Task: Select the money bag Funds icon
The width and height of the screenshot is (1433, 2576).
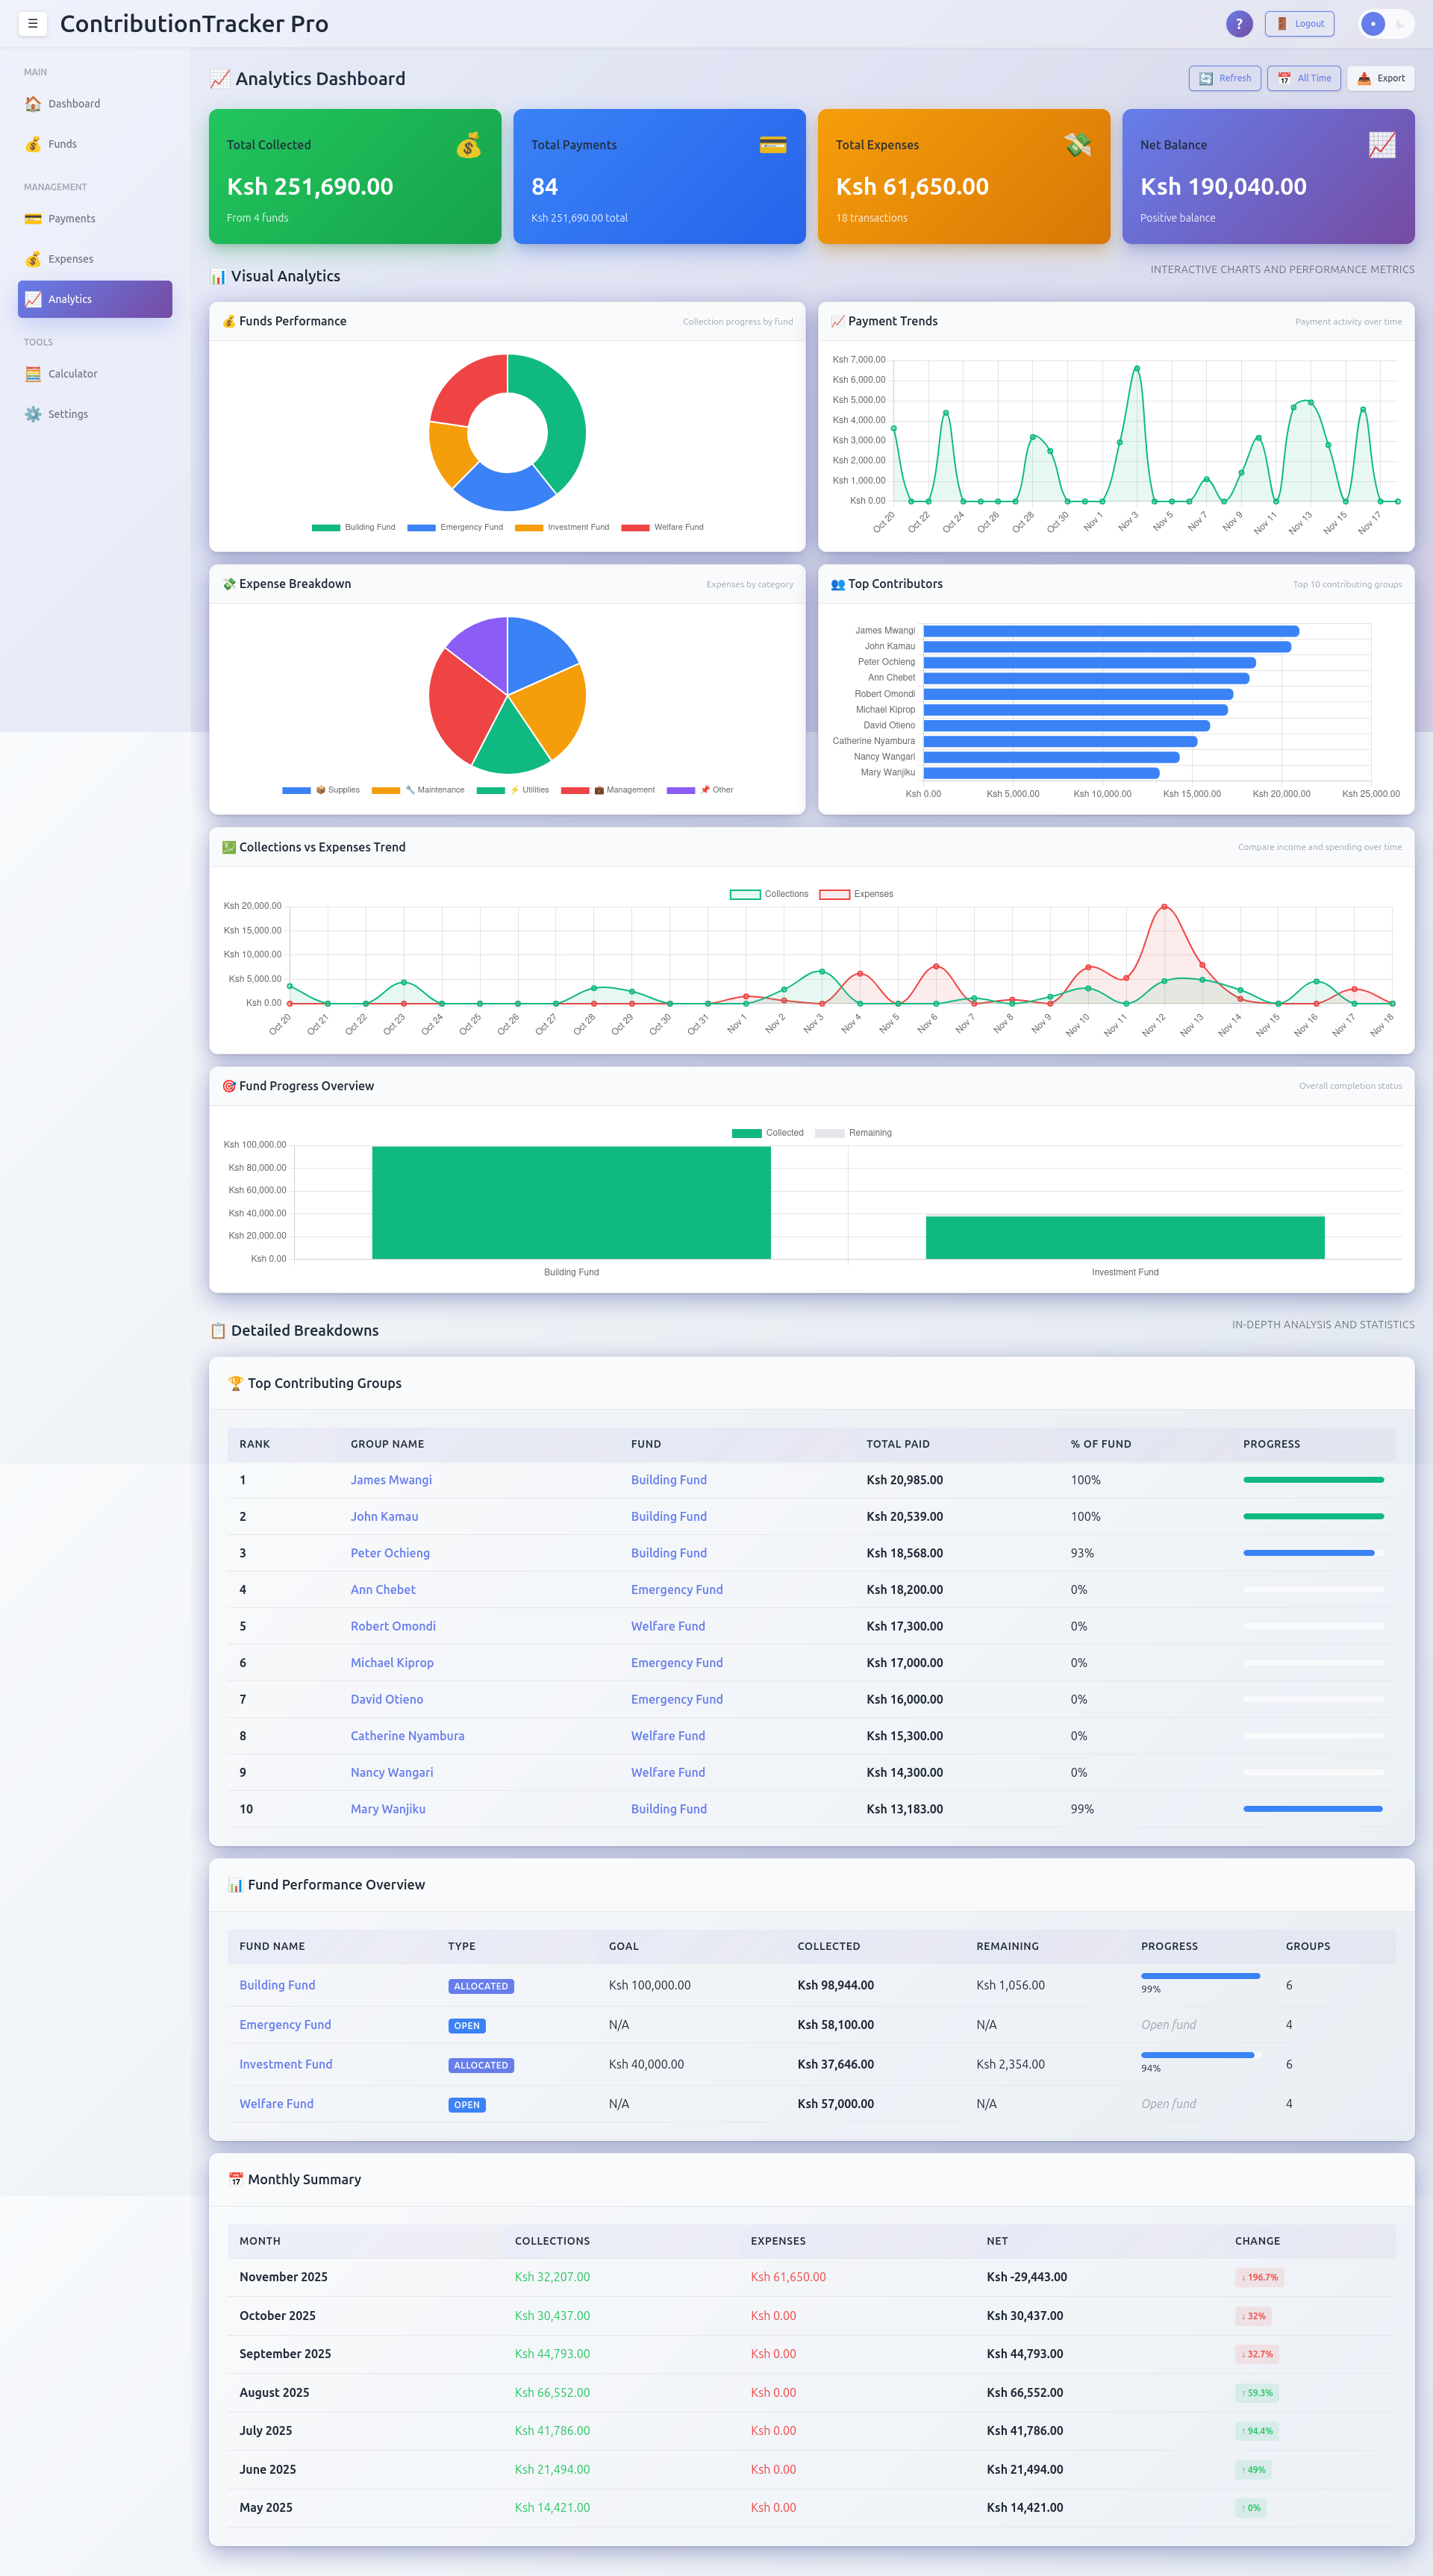Action: [x=34, y=143]
